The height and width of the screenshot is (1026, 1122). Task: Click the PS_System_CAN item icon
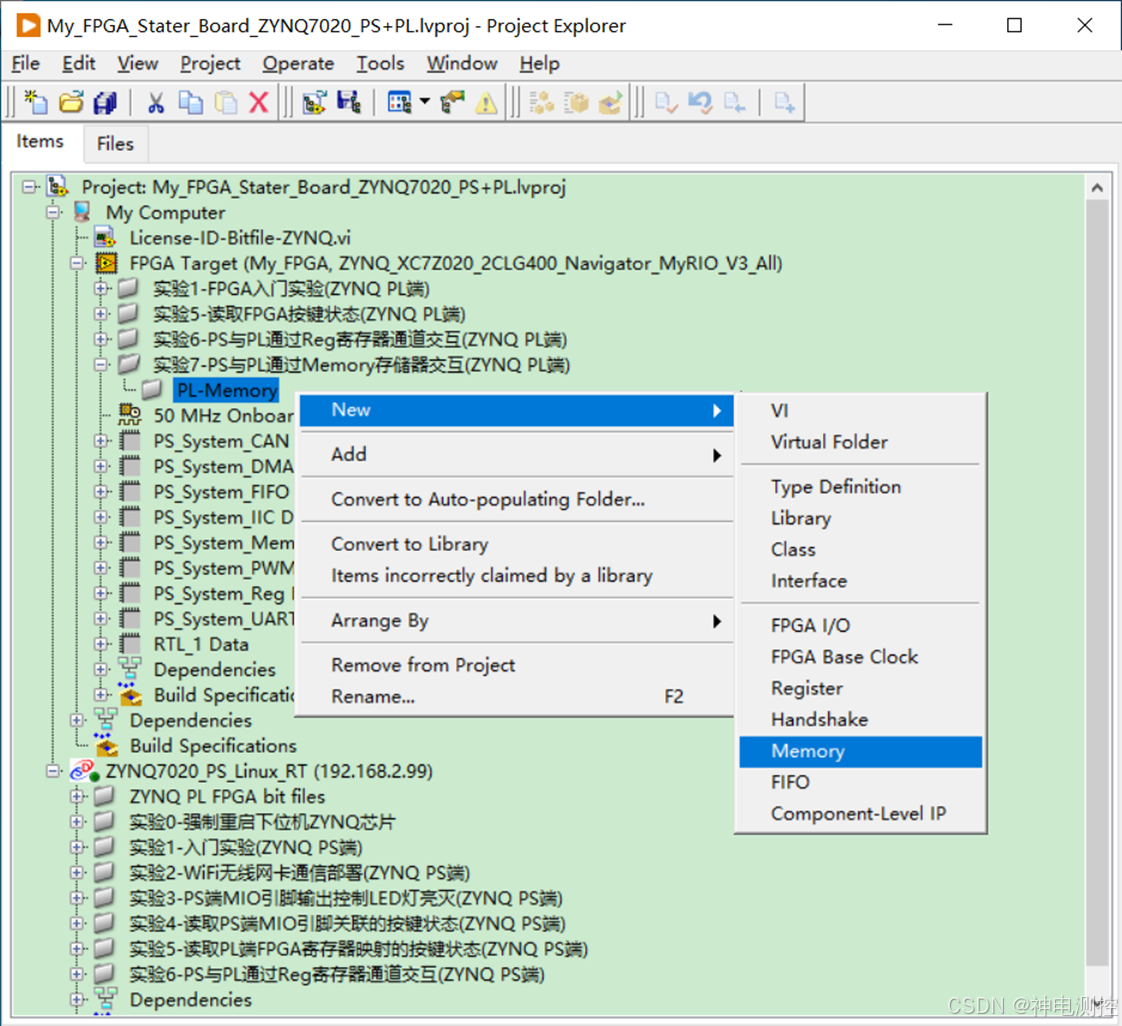tap(130, 441)
